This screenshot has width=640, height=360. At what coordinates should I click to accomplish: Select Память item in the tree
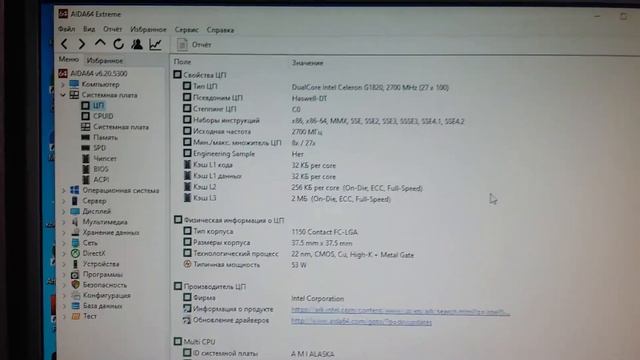pyautogui.click(x=105, y=138)
